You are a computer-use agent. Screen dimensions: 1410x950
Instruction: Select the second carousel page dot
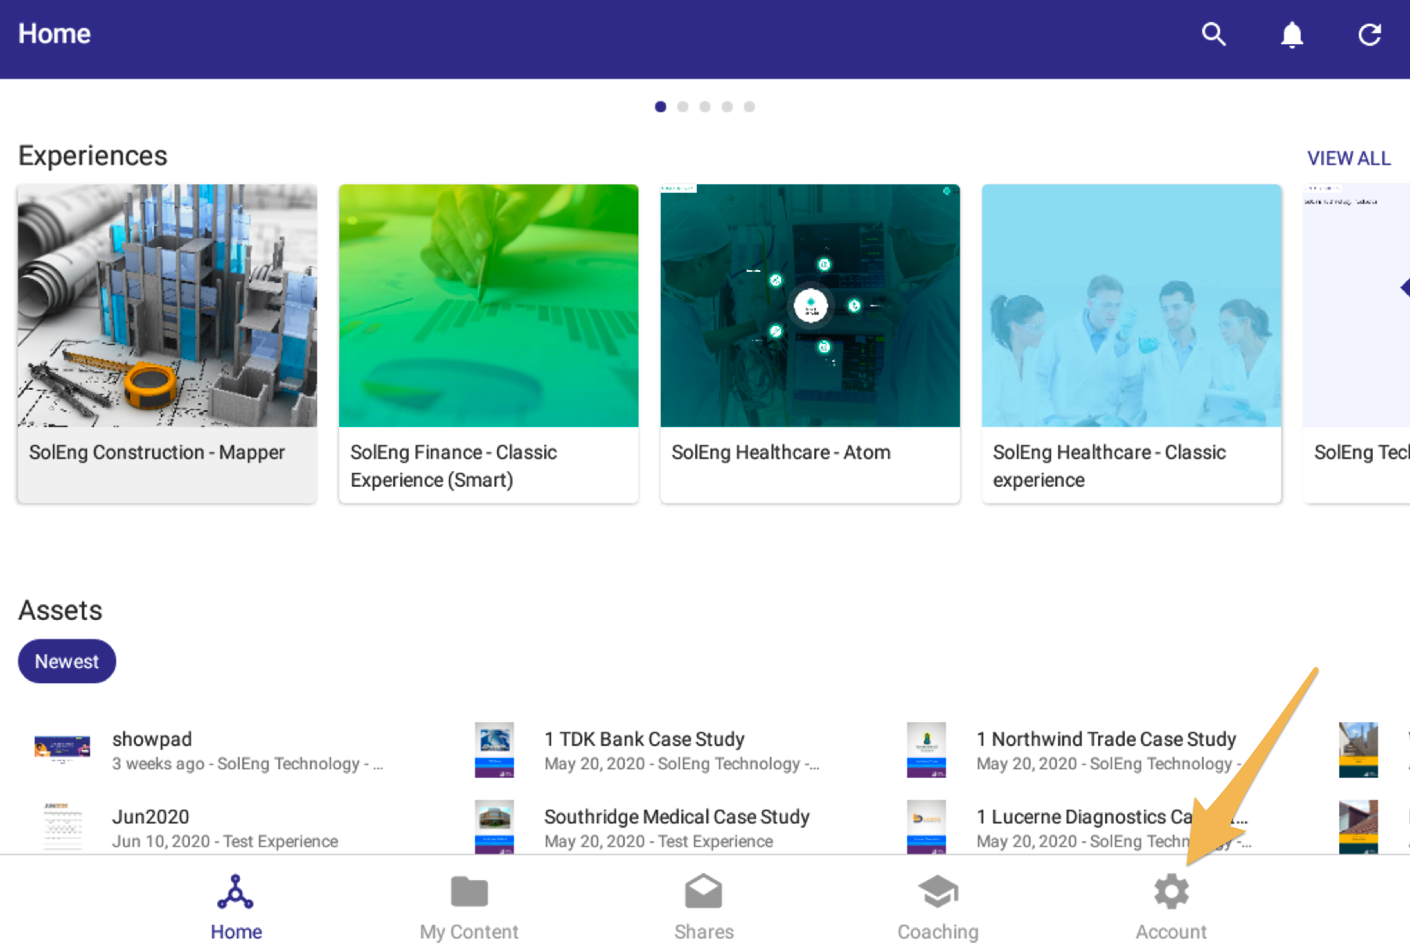(683, 107)
